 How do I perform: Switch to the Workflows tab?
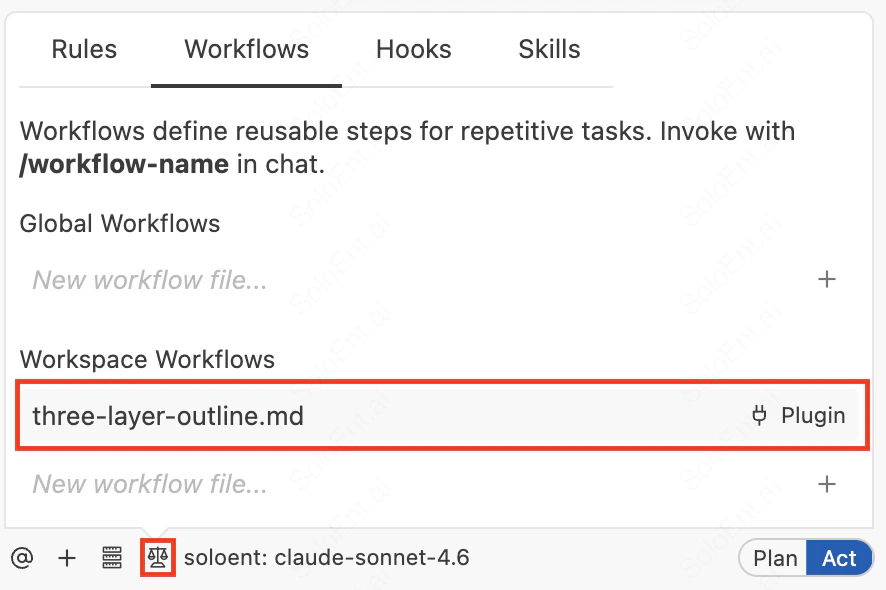[x=246, y=49]
